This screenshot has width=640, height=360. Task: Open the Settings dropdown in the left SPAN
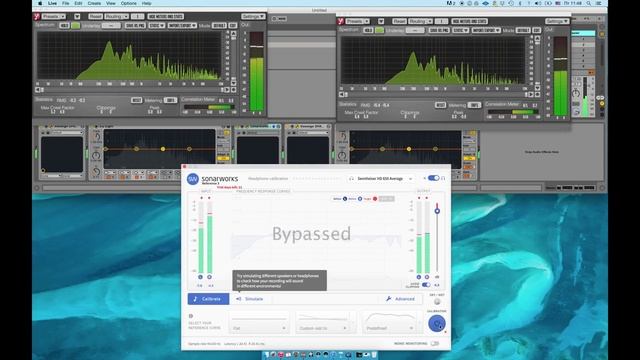pyautogui.click(x=253, y=16)
